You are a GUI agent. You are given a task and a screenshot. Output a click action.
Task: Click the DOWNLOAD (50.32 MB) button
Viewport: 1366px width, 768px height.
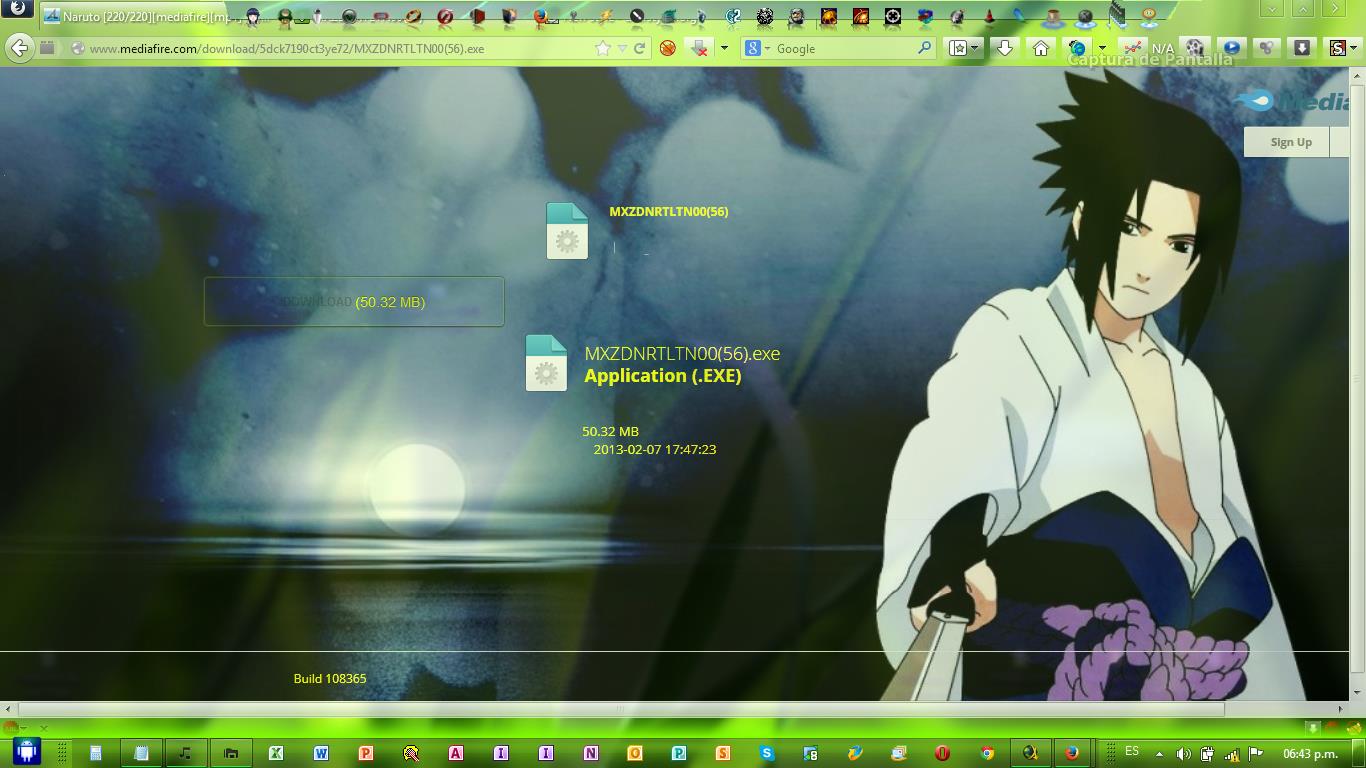354,301
